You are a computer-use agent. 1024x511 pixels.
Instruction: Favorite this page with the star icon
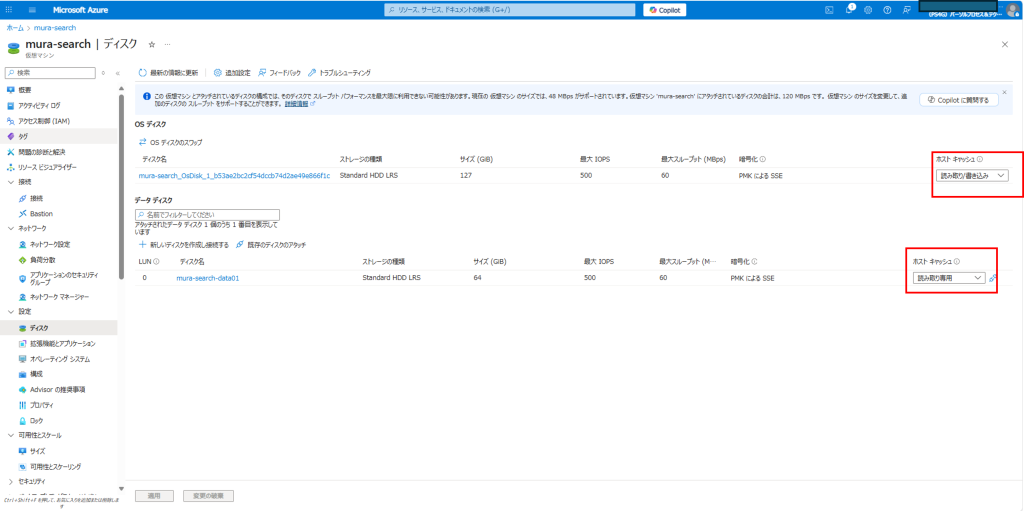151,45
